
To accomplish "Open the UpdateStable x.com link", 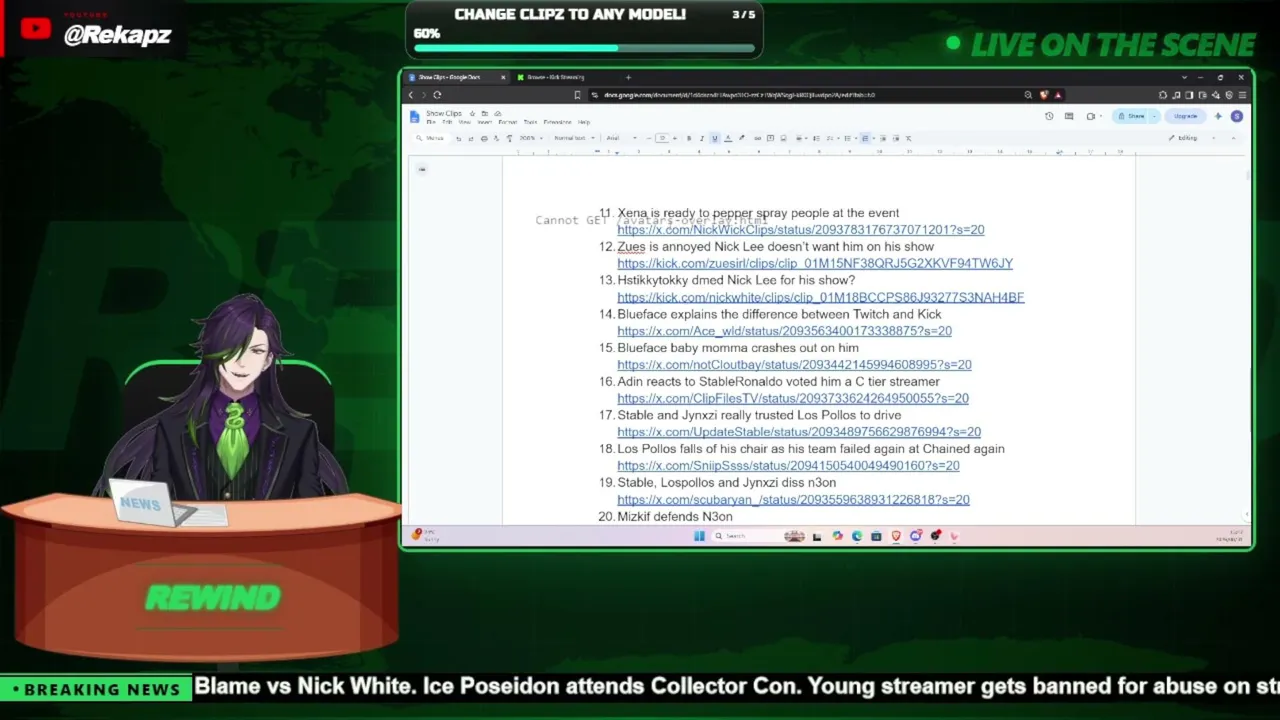I will pyautogui.click(x=799, y=432).
